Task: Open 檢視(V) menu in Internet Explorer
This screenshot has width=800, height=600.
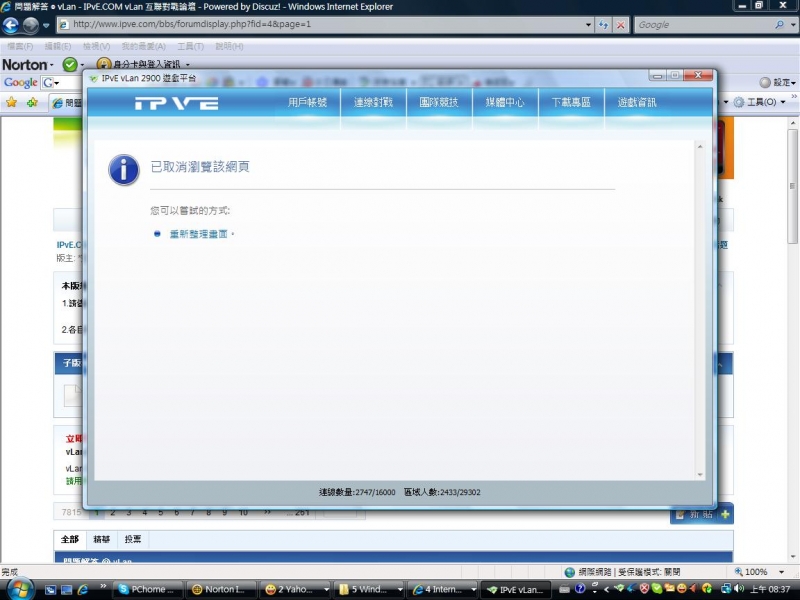Action: [96, 46]
